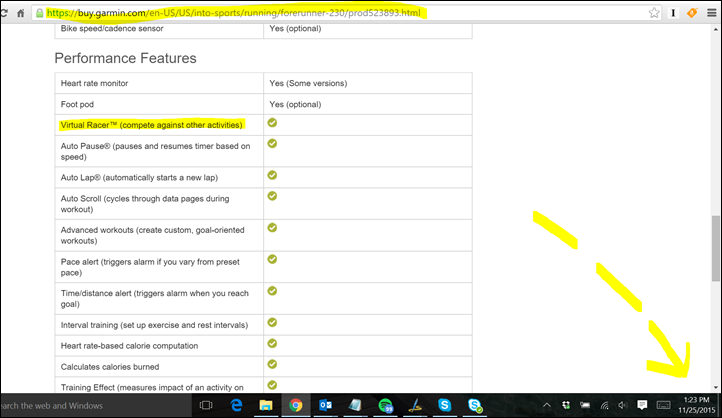
Task: Open the pen-shaped app on the taskbar
Action: [415, 406]
